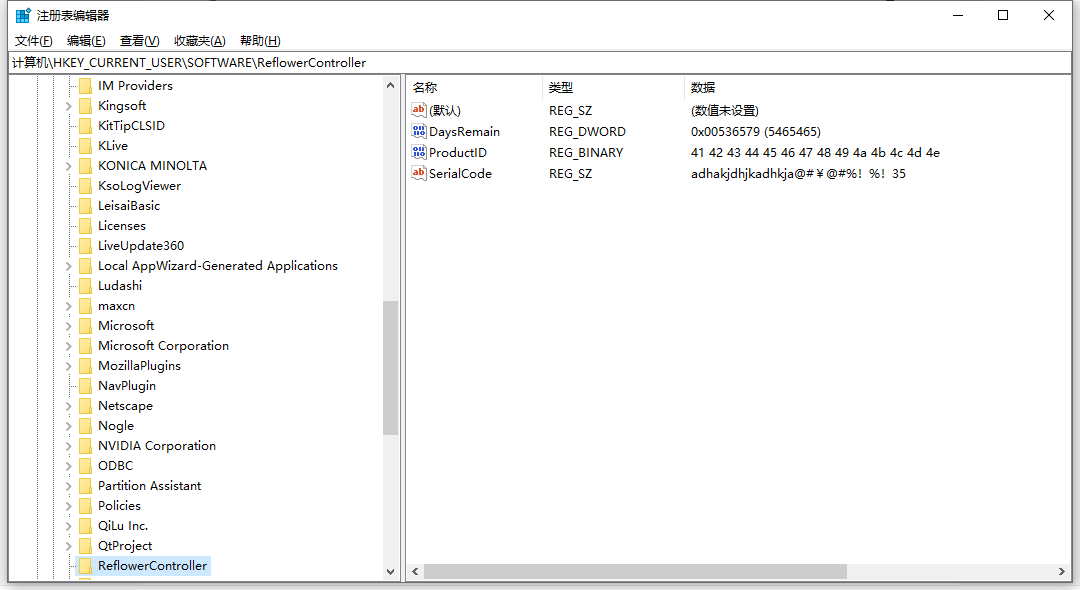Click the folder icon of ReflowerController
This screenshot has height=590, width=1080.
pyautogui.click(x=85, y=565)
